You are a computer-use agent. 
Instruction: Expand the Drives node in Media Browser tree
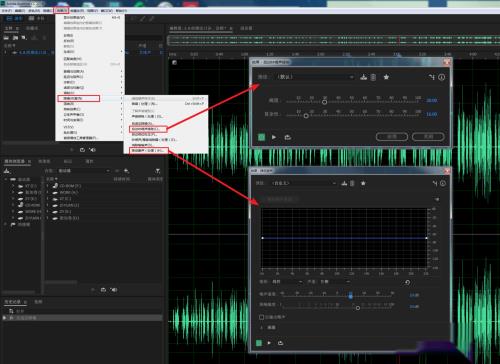tap(6, 179)
